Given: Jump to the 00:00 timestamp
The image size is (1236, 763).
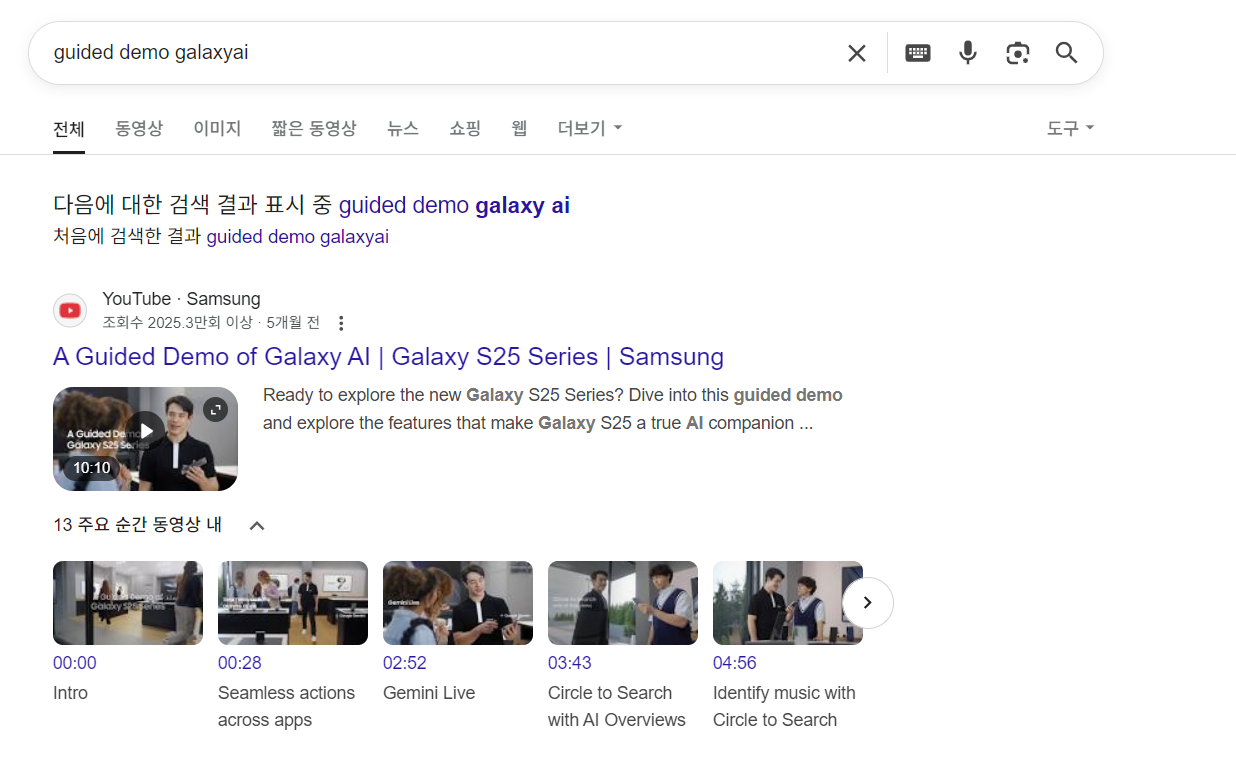Looking at the screenshot, I should click(75, 663).
